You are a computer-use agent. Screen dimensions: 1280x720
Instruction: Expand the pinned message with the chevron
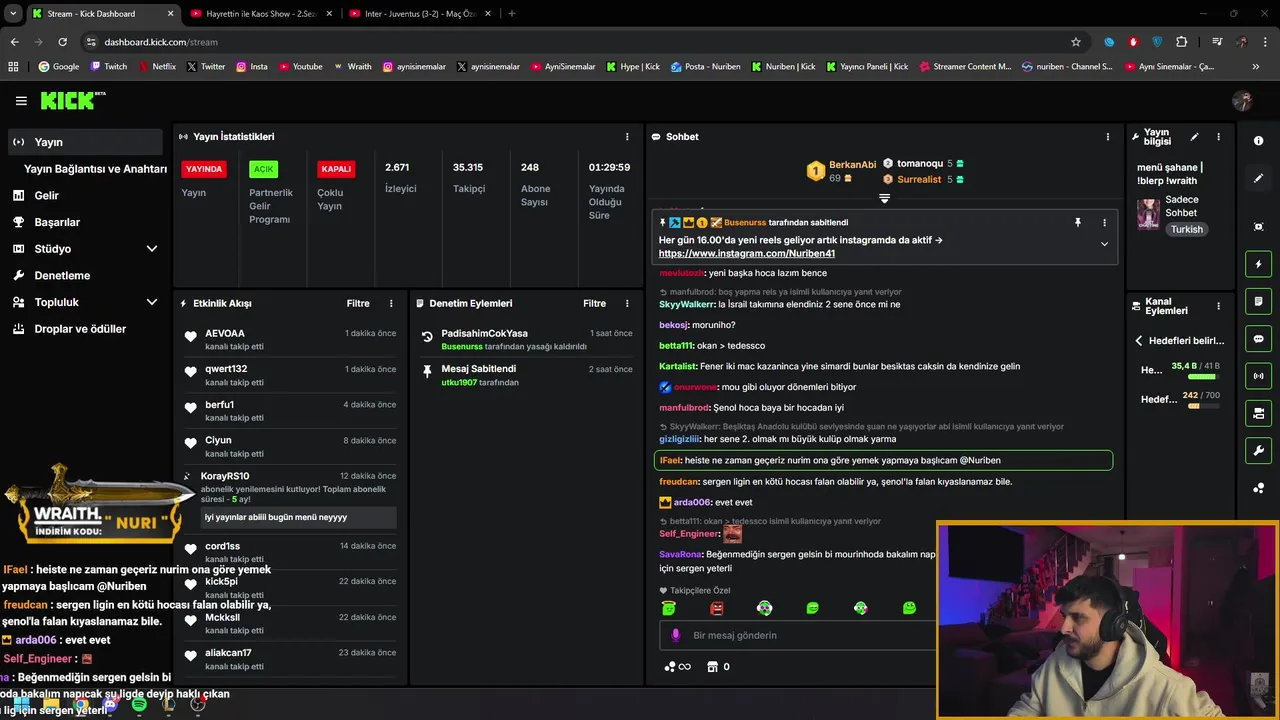point(1104,244)
